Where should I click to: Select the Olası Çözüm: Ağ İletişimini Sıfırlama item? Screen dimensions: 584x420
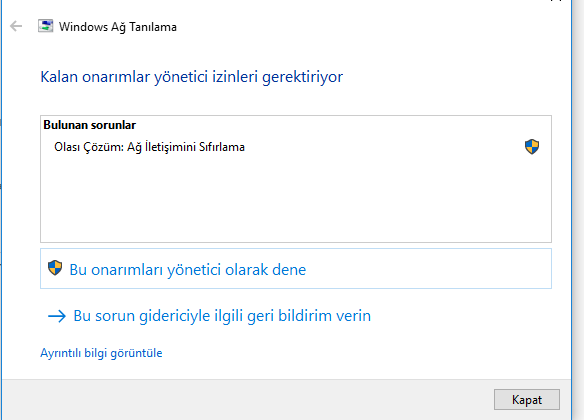[x=296, y=147]
